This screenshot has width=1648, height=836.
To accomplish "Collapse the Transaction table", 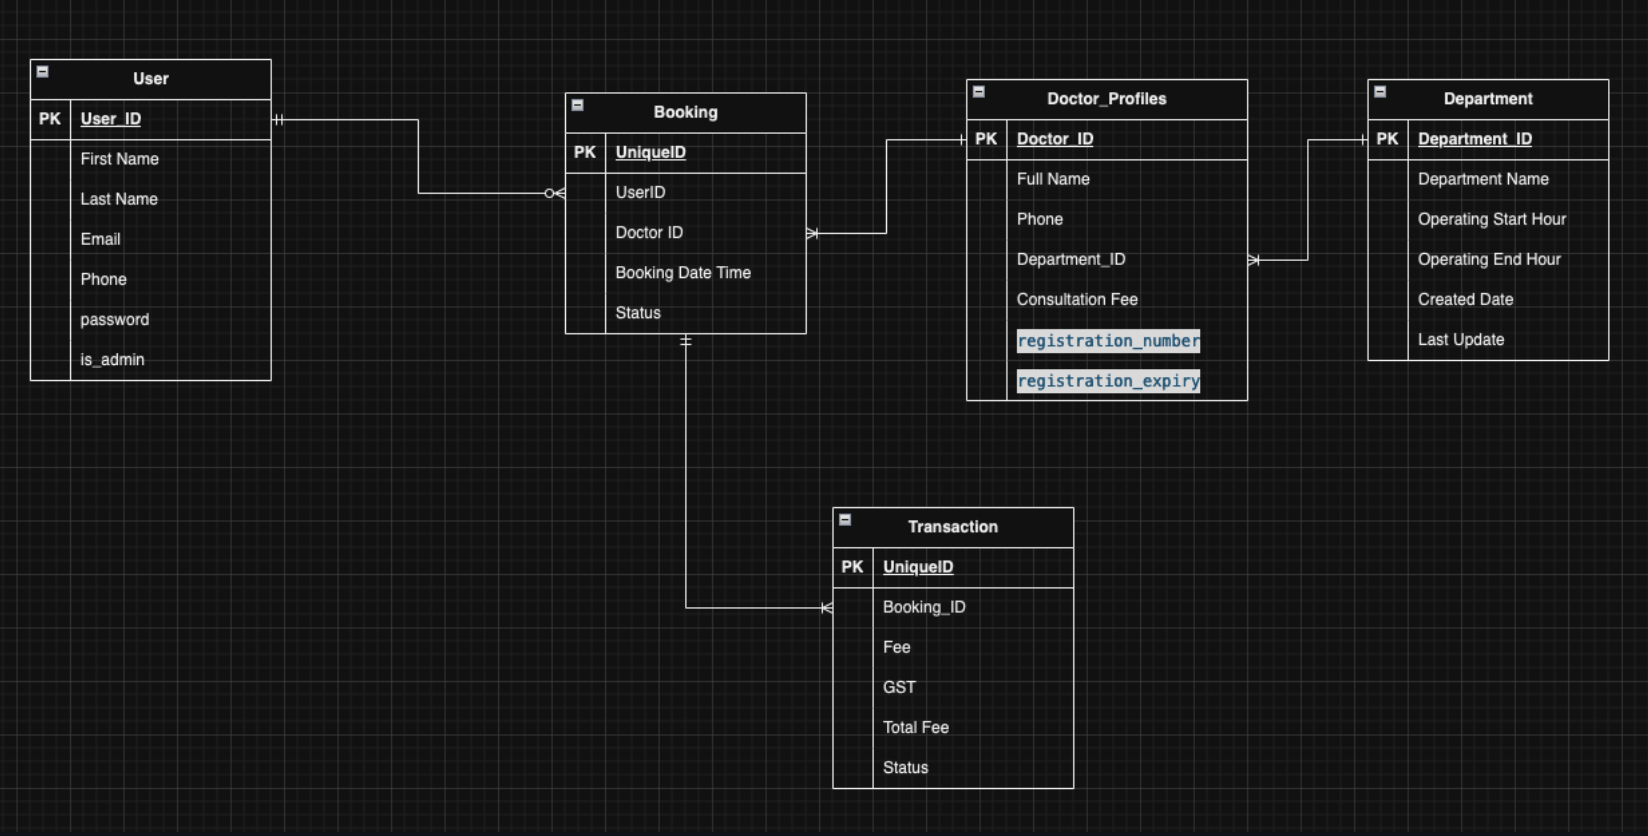I will tap(845, 520).
